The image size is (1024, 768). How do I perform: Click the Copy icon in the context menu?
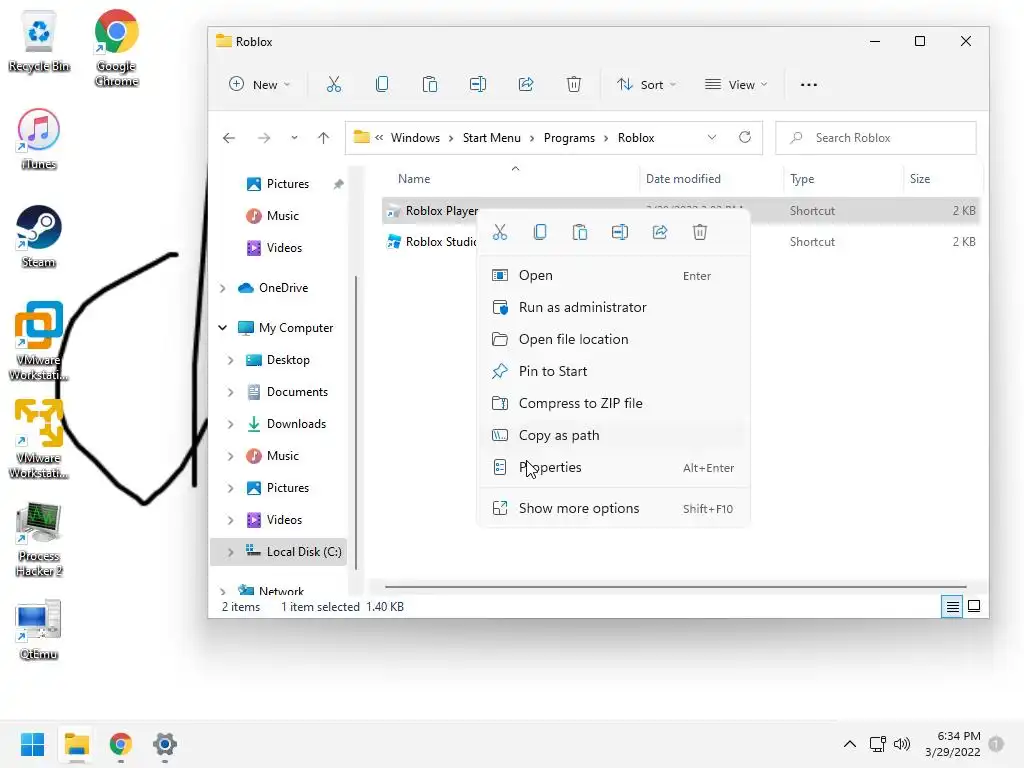[539, 232]
